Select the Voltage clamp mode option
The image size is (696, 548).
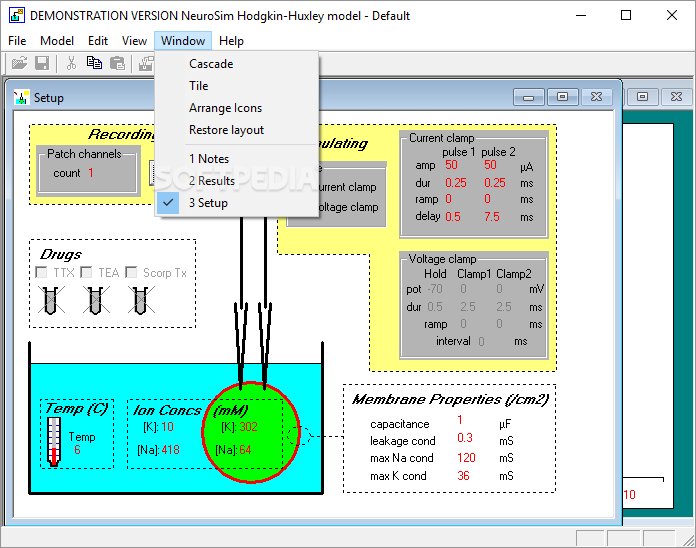[348, 207]
